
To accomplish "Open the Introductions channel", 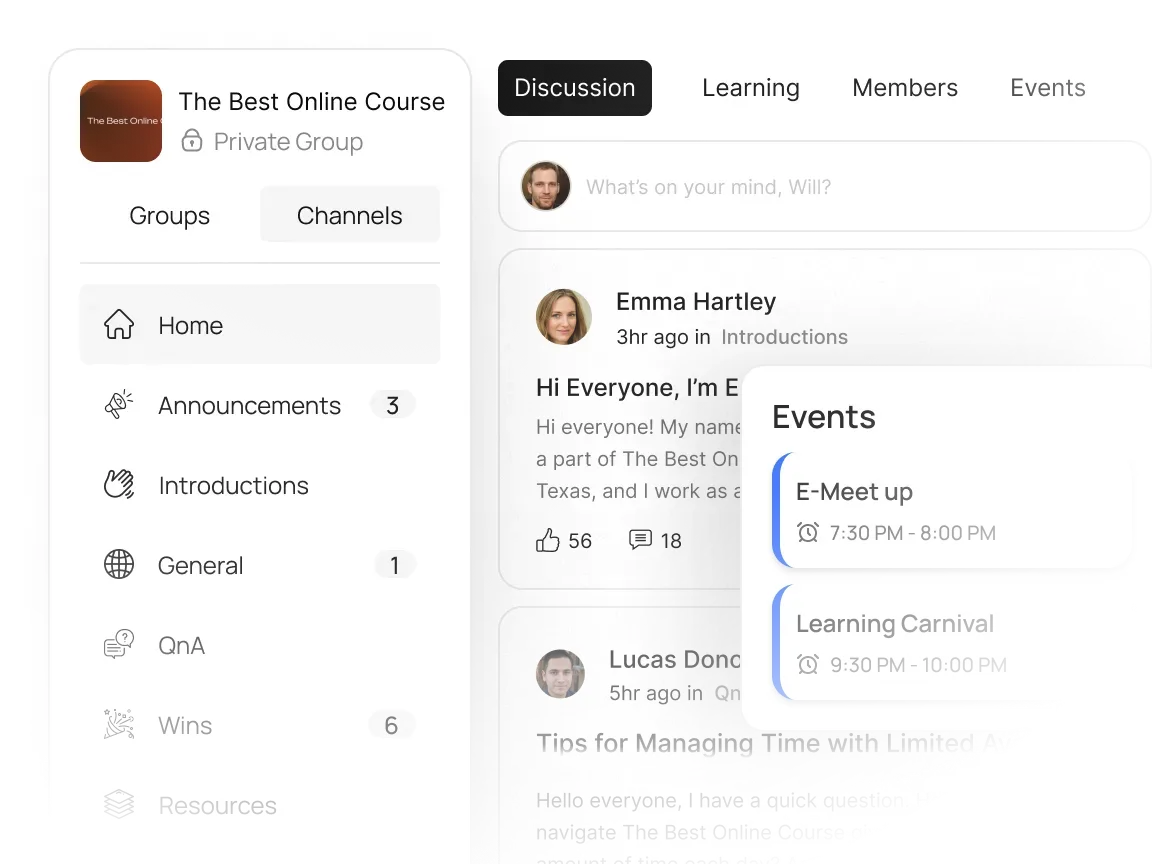I will pyautogui.click(x=260, y=485).
